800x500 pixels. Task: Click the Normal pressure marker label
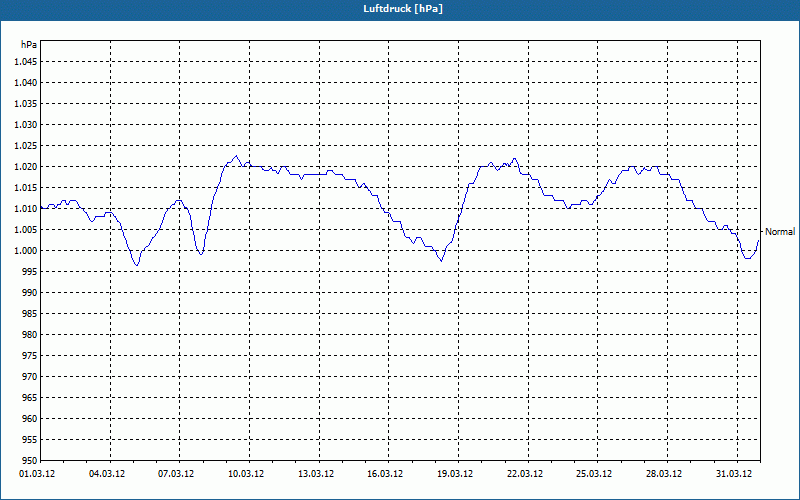point(780,232)
